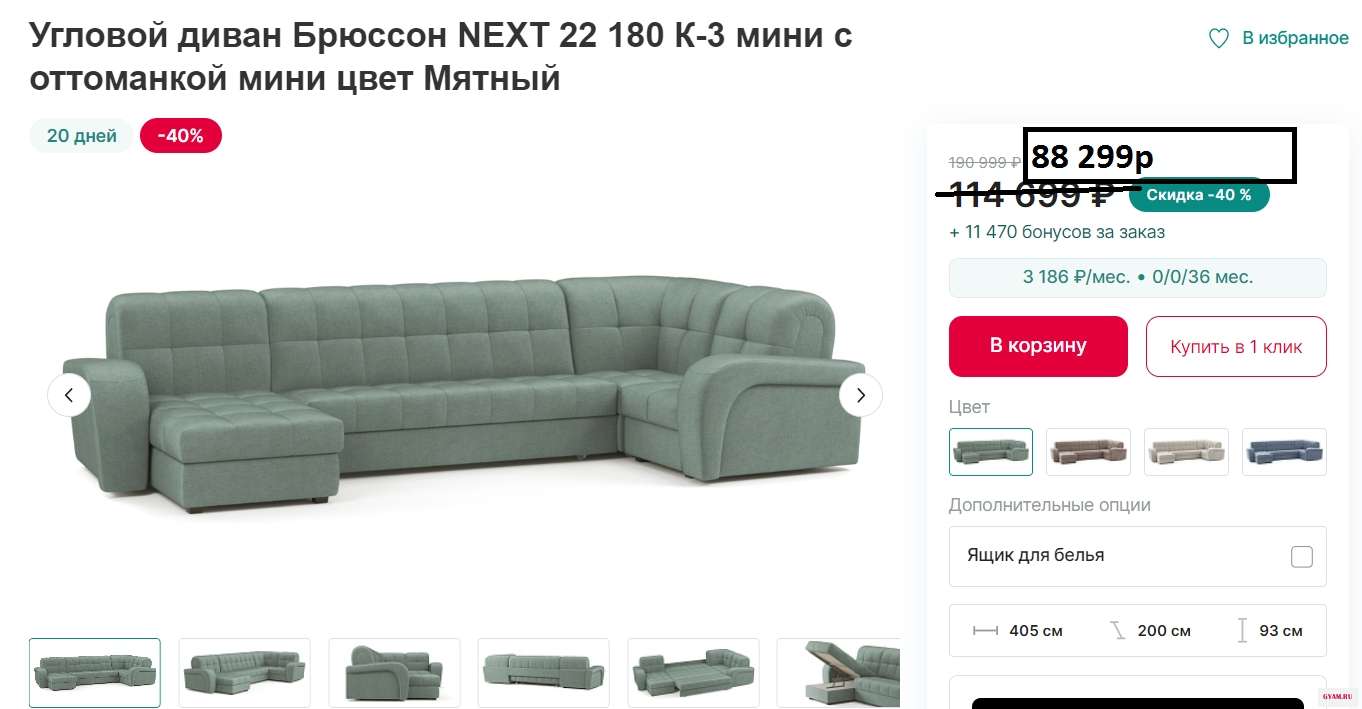
Task: Choose the brown sofa color option
Action: pos(1088,452)
